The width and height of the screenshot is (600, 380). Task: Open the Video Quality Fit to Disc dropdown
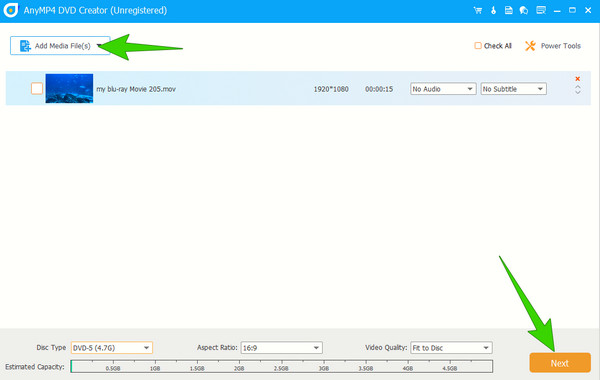[x=451, y=348]
